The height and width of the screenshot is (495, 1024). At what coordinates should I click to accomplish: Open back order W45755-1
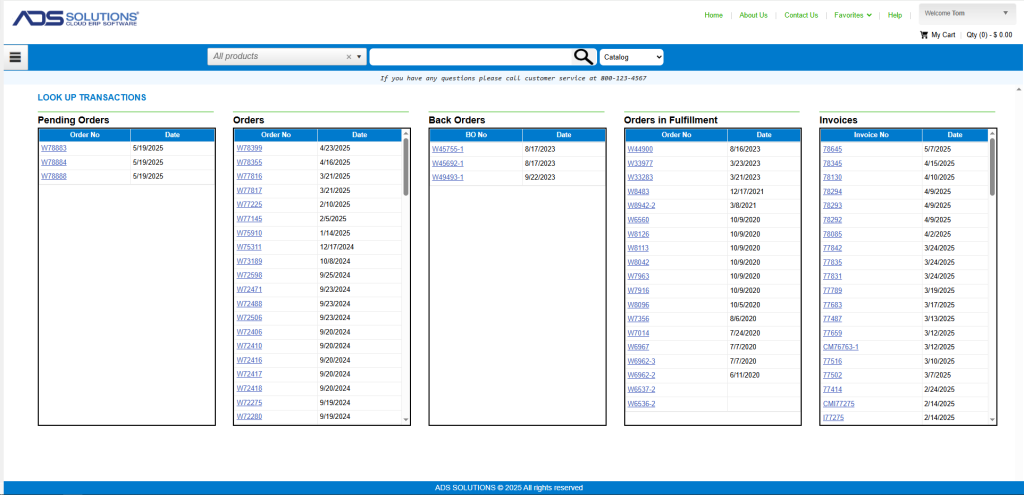pos(448,149)
